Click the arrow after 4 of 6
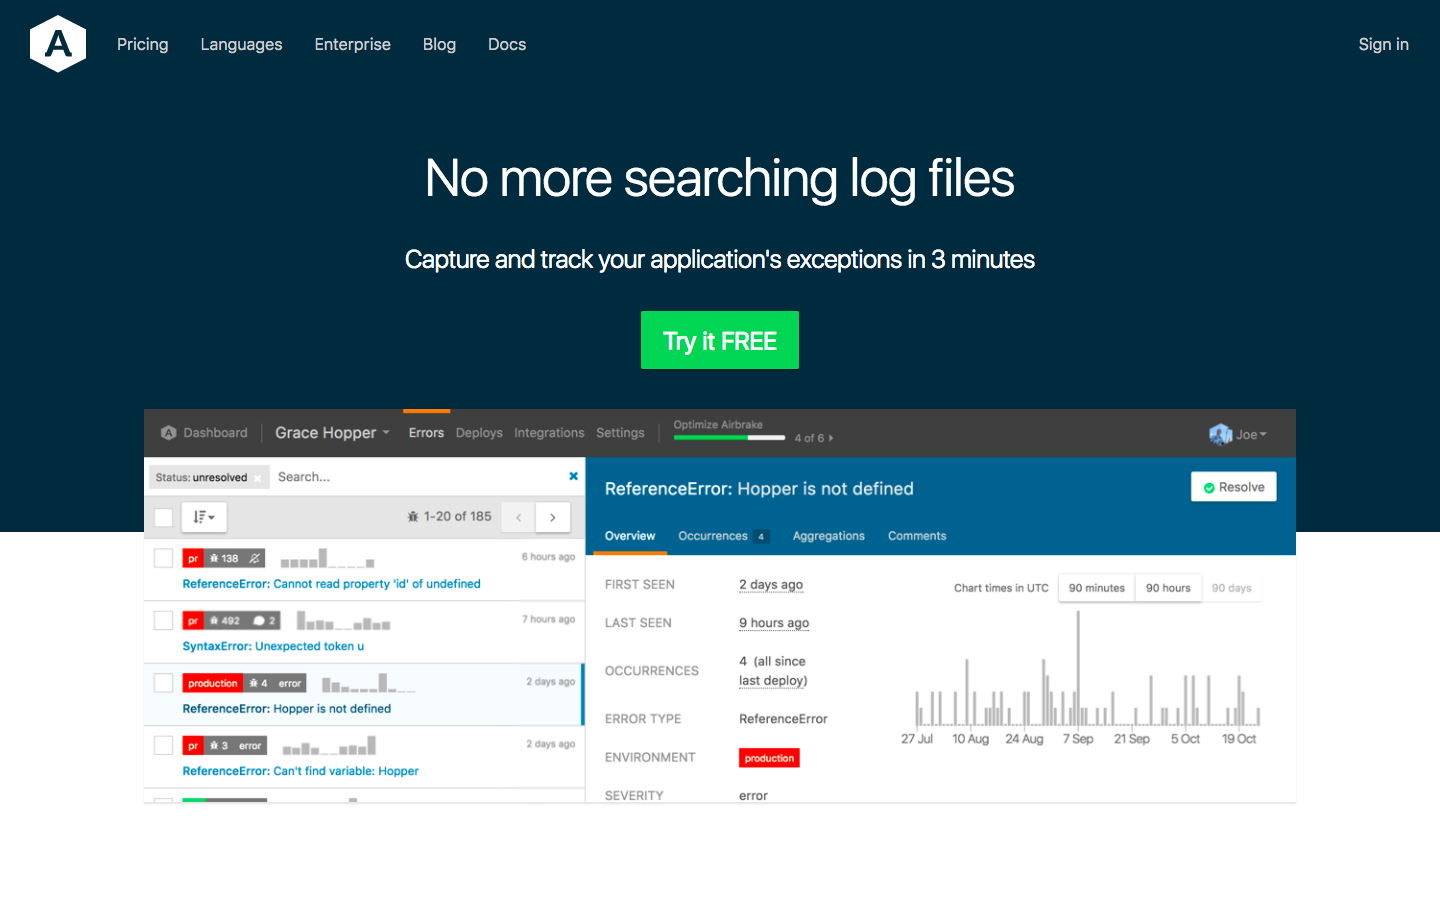The image size is (1440, 900). pyautogui.click(x=831, y=438)
